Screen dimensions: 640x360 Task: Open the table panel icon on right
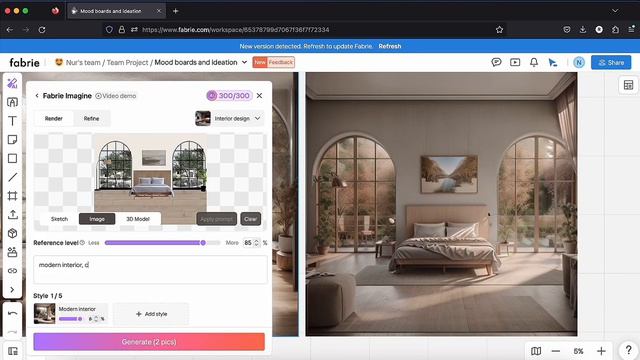[x=628, y=85]
